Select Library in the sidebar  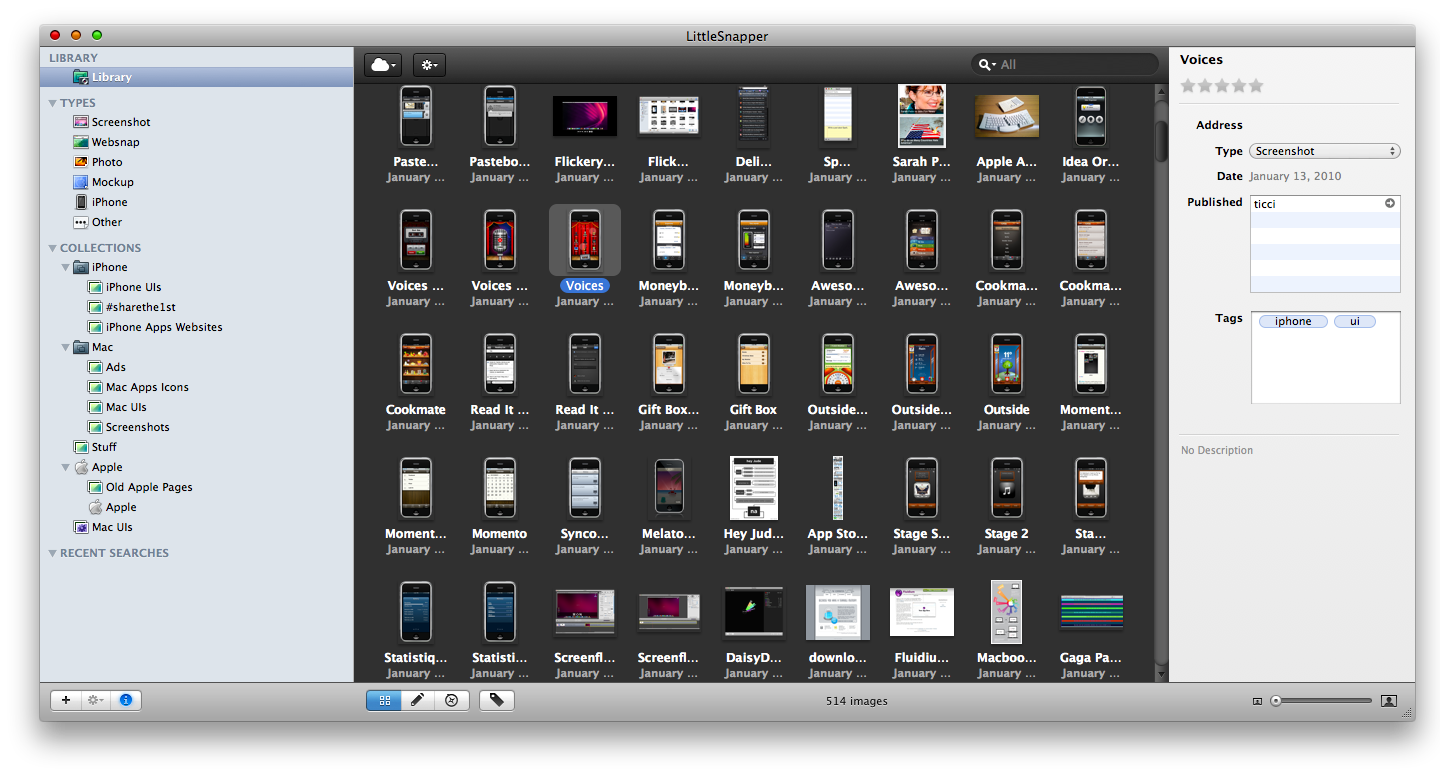click(x=197, y=77)
